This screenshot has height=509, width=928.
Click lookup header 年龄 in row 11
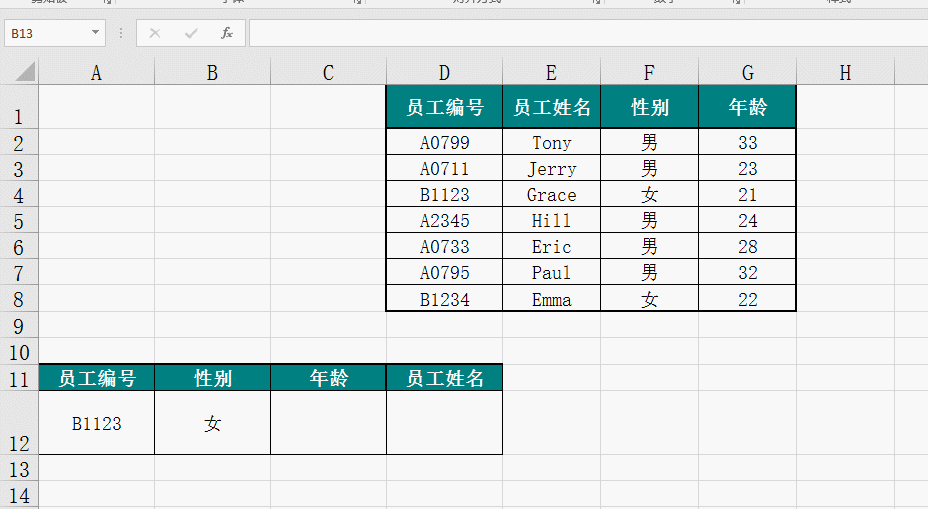328,378
